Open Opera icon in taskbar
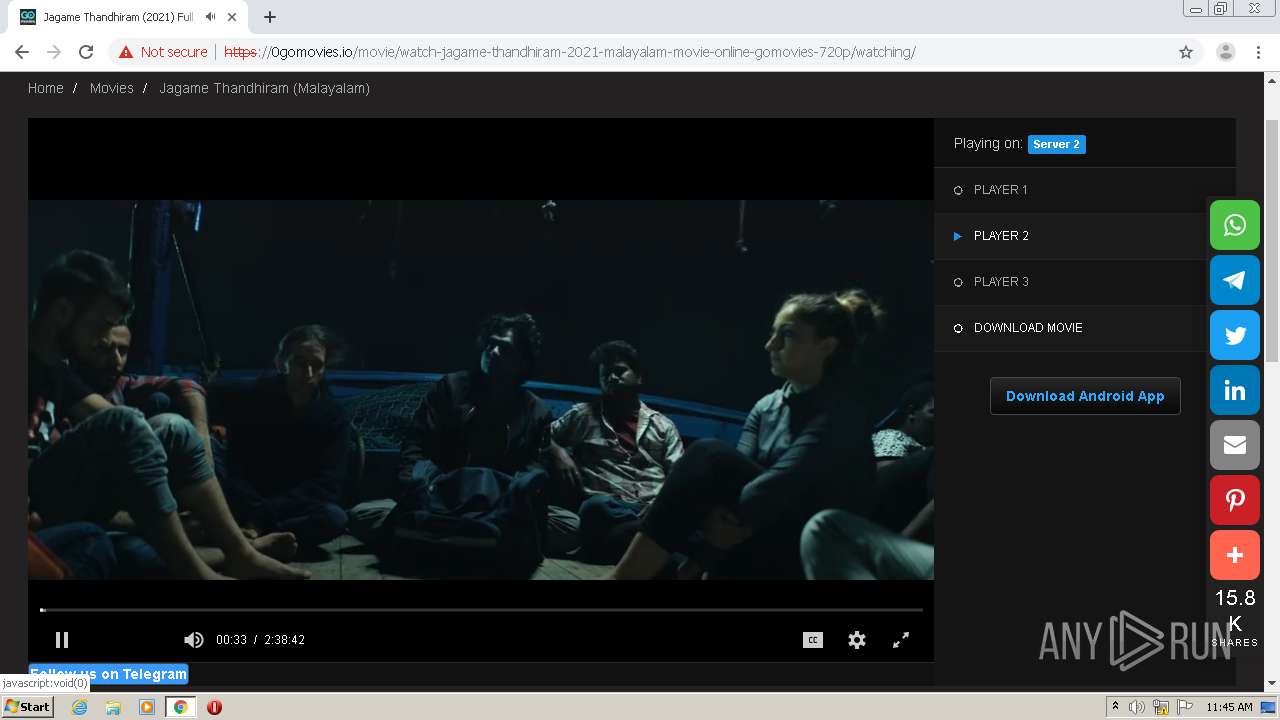The width and height of the screenshot is (1280, 720). click(x=214, y=707)
